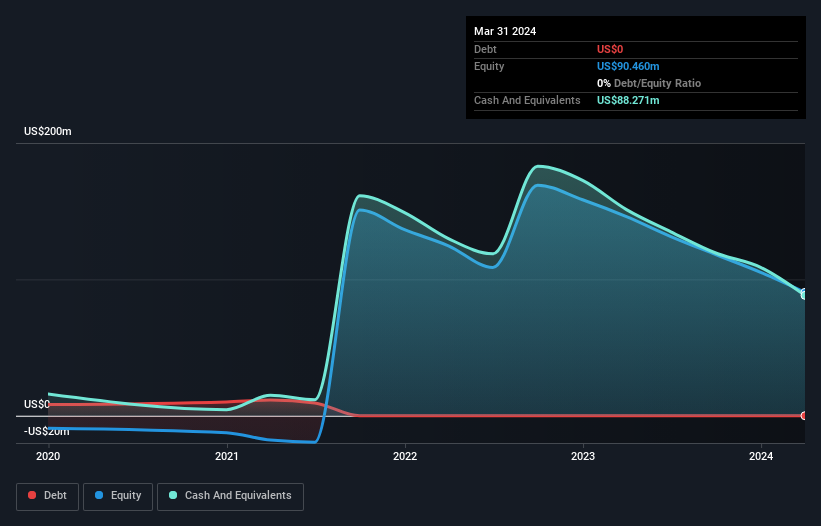Click the red US$0 Debt value in tooltip
The image size is (821, 526).
(x=610, y=49)
